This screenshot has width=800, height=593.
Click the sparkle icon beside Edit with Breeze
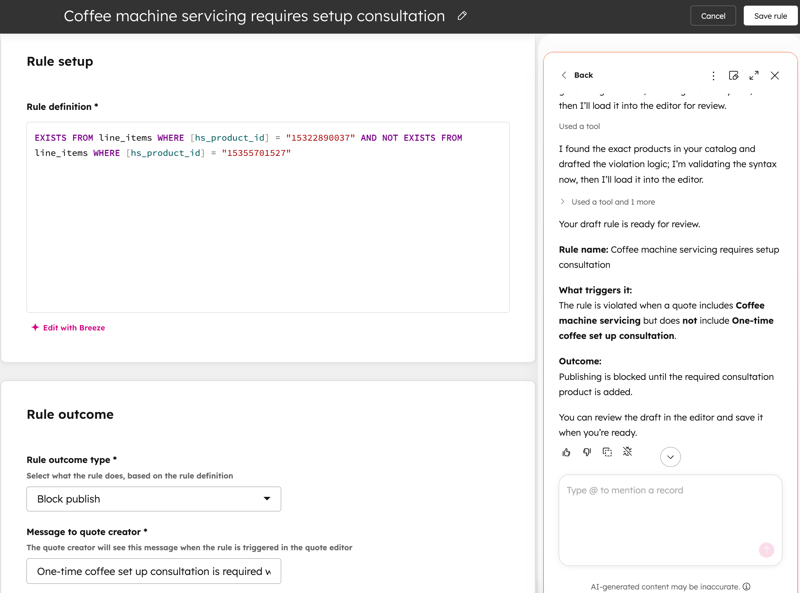click(x=35, y=327)
